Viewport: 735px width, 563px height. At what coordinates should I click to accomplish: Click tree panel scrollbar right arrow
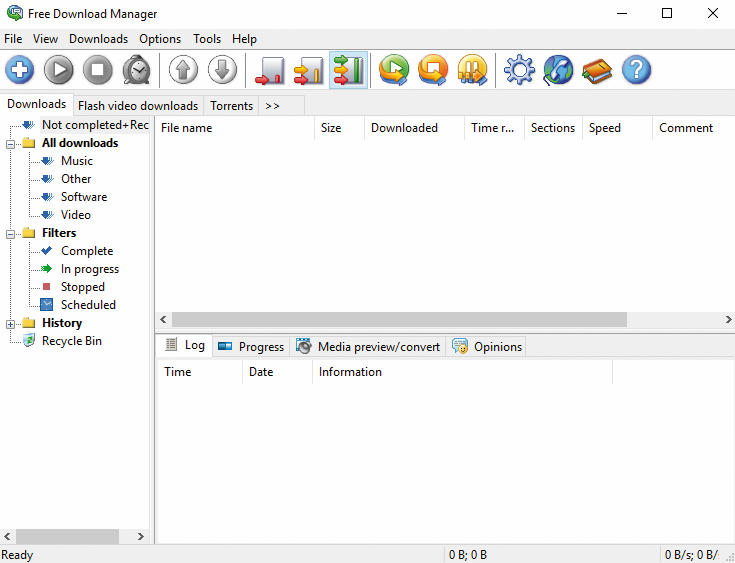[x=141, y=536]
